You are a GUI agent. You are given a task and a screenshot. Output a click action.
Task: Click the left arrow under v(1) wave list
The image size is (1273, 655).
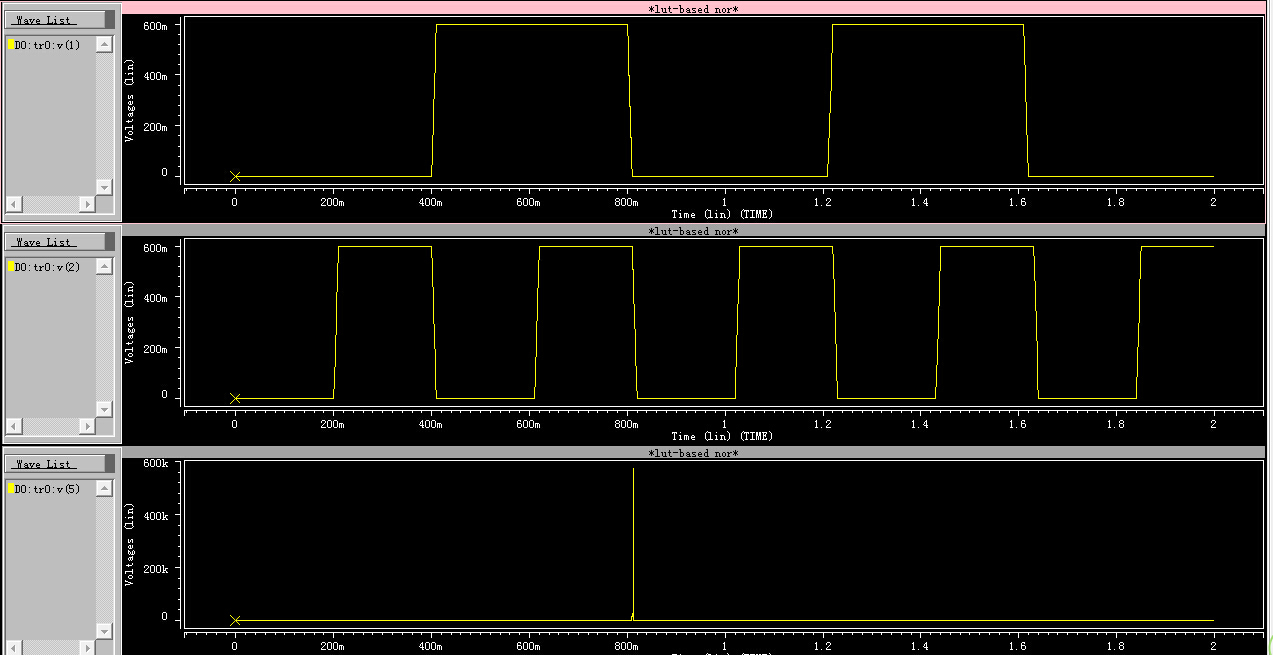click(13, 204)
